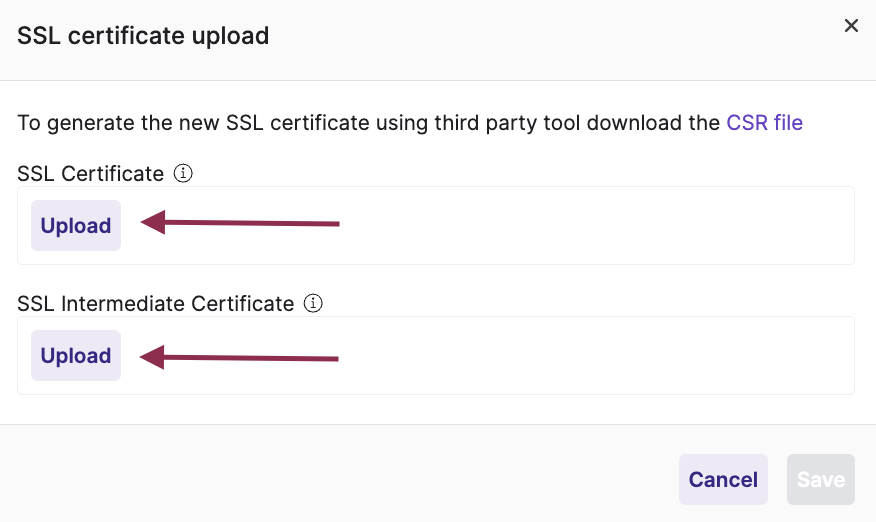Download the CSR file via the link

764,122
